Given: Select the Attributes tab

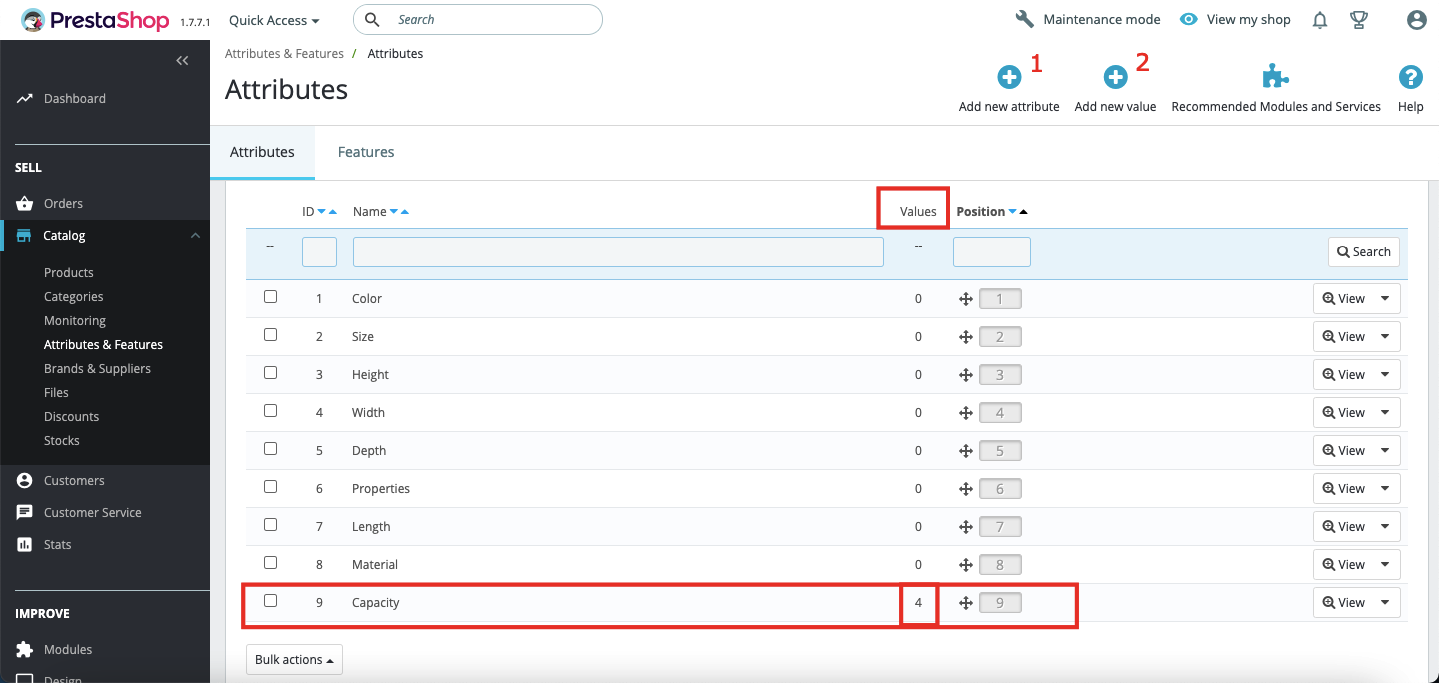Looking at the screenshot, I should coord(262,152).
